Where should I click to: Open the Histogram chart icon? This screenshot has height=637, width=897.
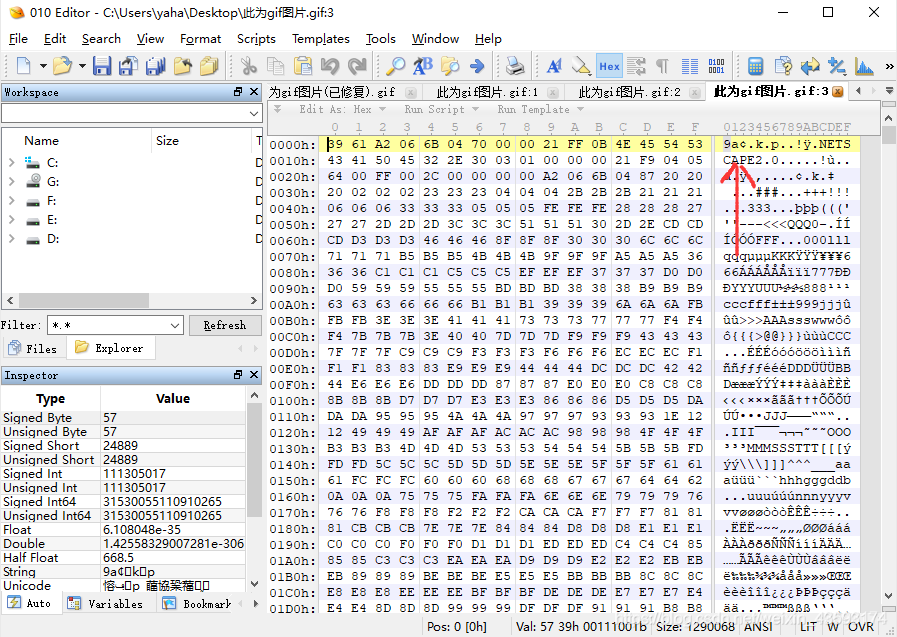[x=864, y=66]
